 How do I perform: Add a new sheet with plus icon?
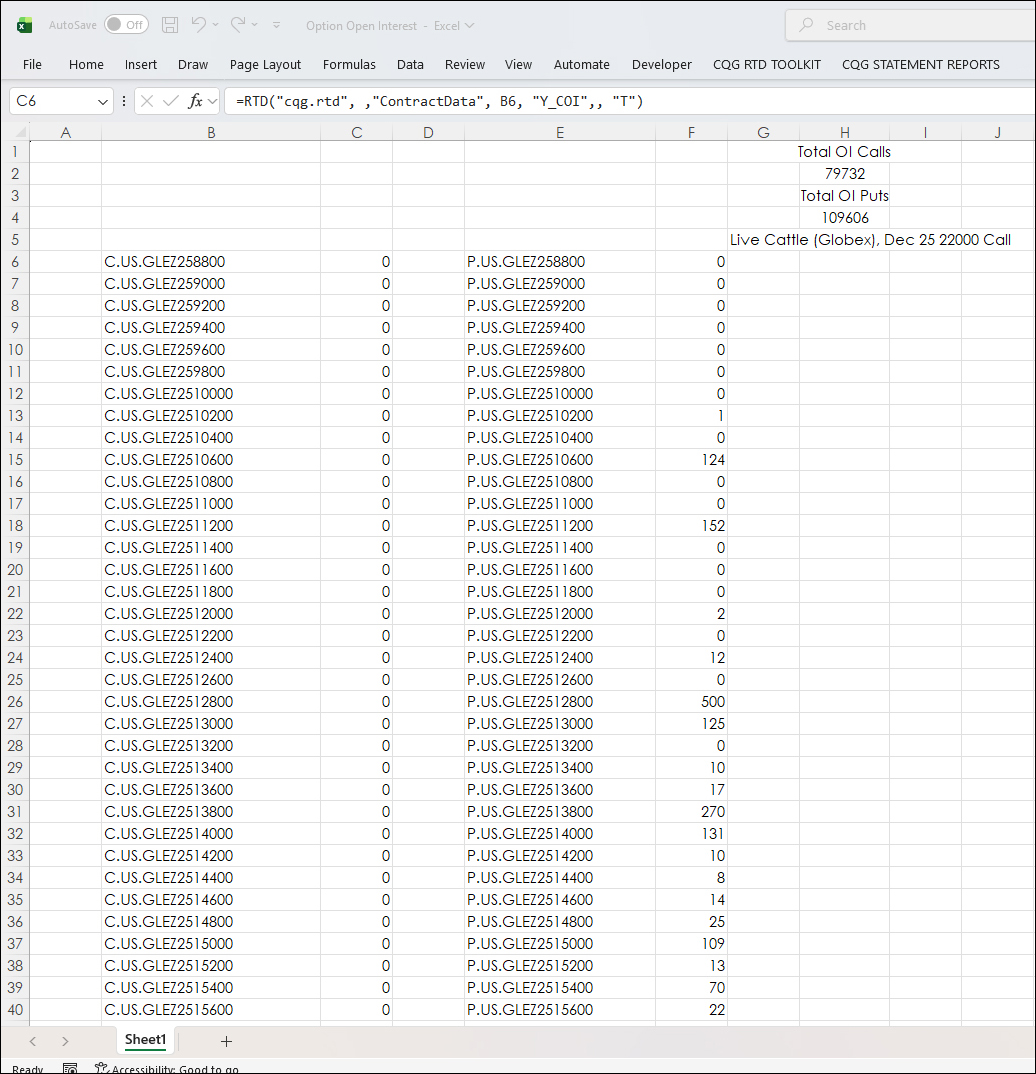tap(226, 1041)
